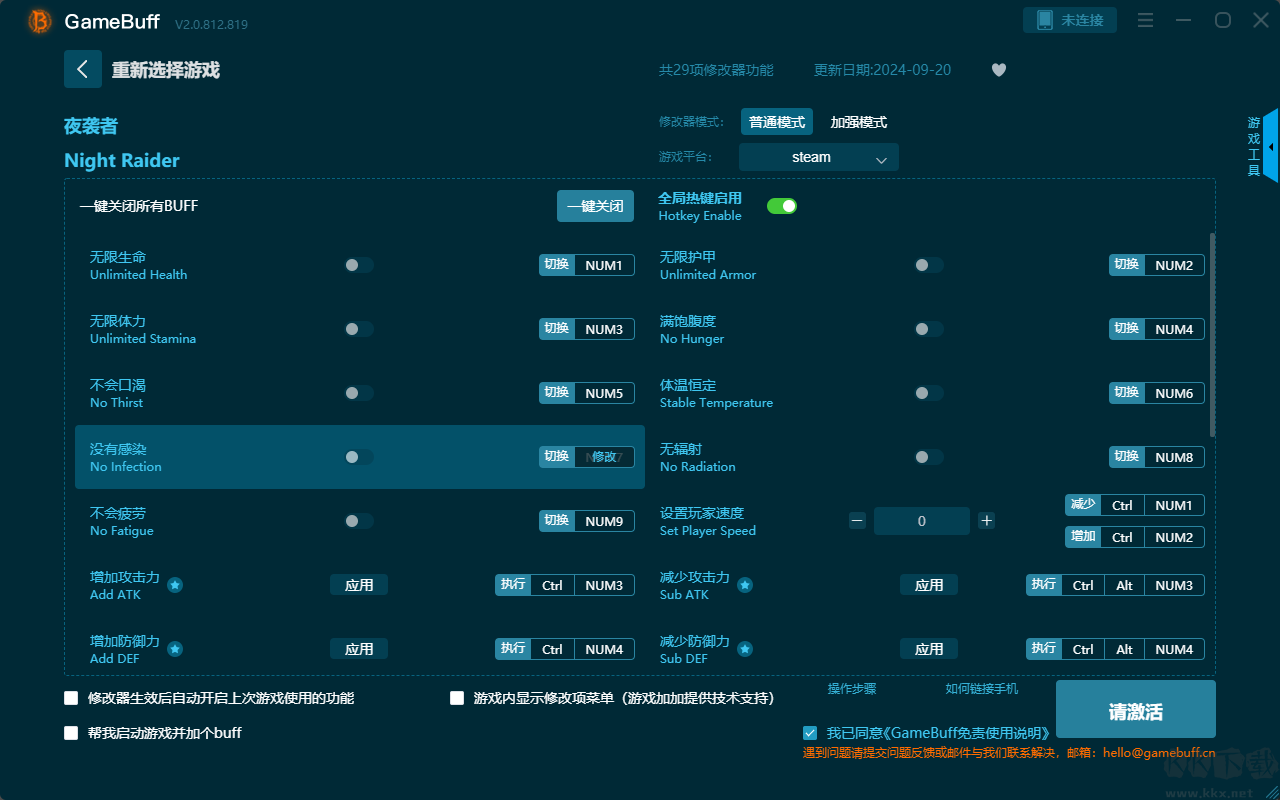The height and width of the screenshot is (800, 1280).
Task: Click NUM4 hotkey box for 满饱腹度
Action: pos(1174,329)
